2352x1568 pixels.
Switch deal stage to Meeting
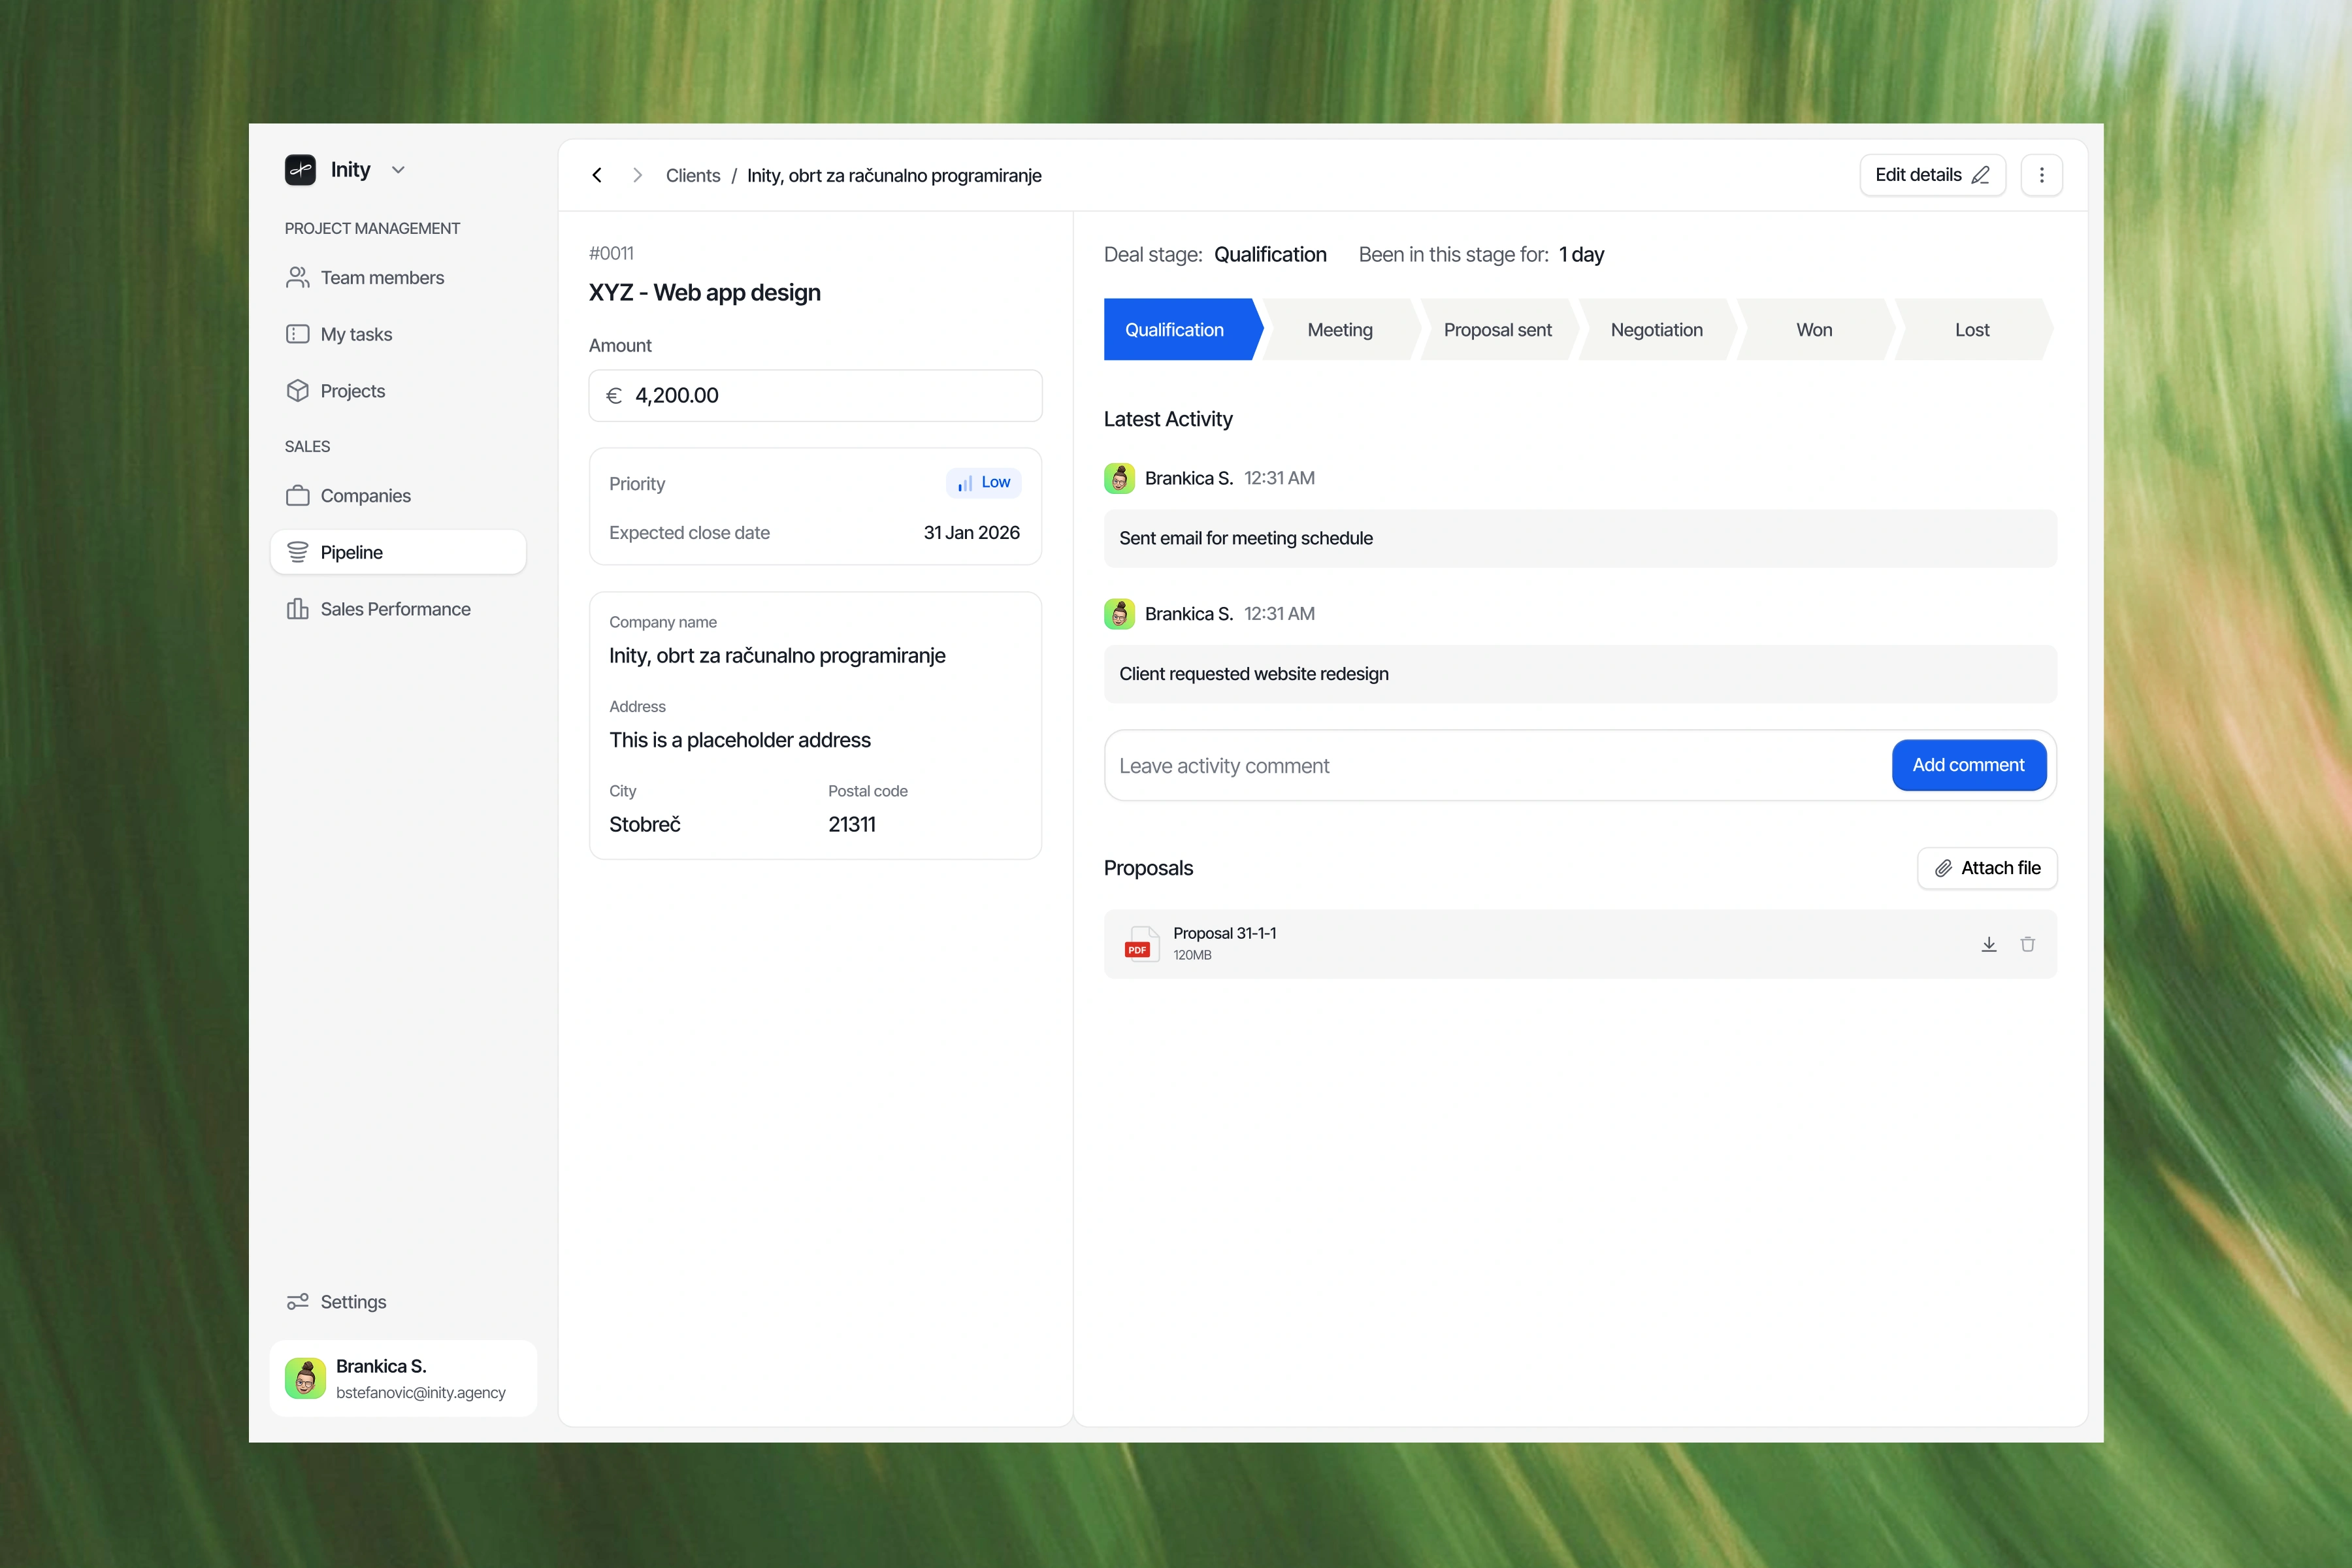(1340, 329)
